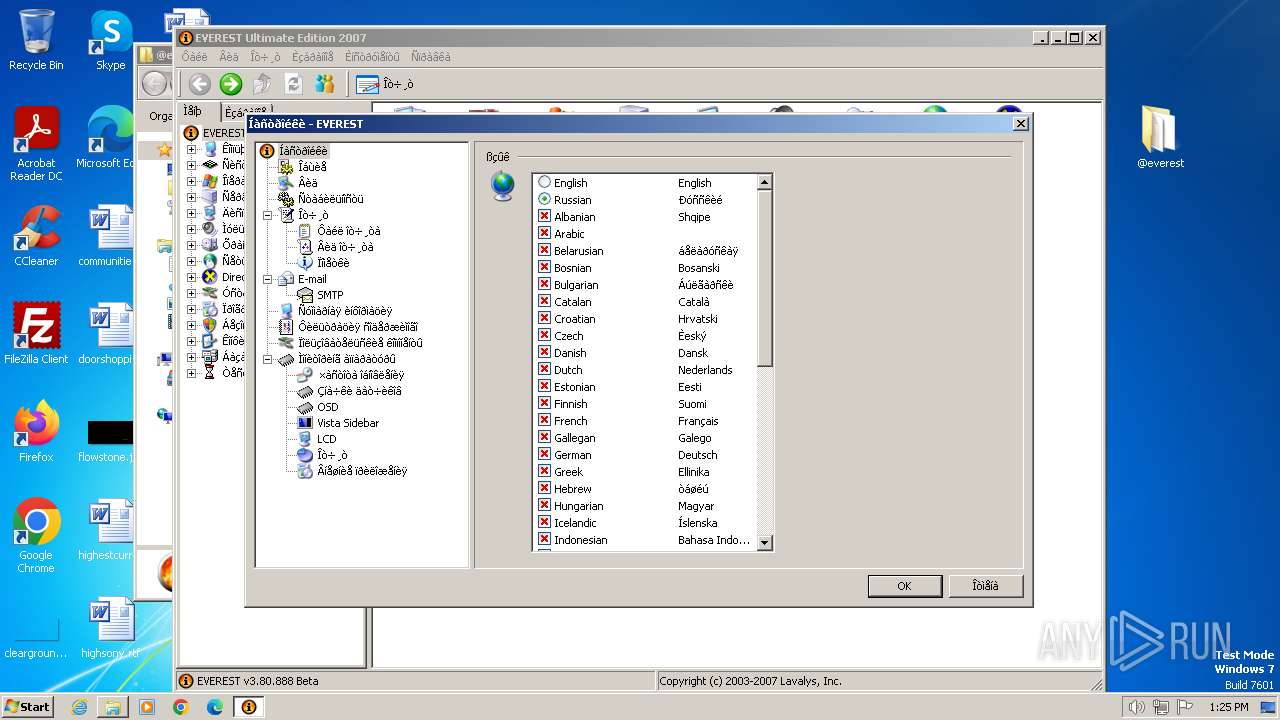Click the 'Íslenska' entry in language list

click(697, 523)
